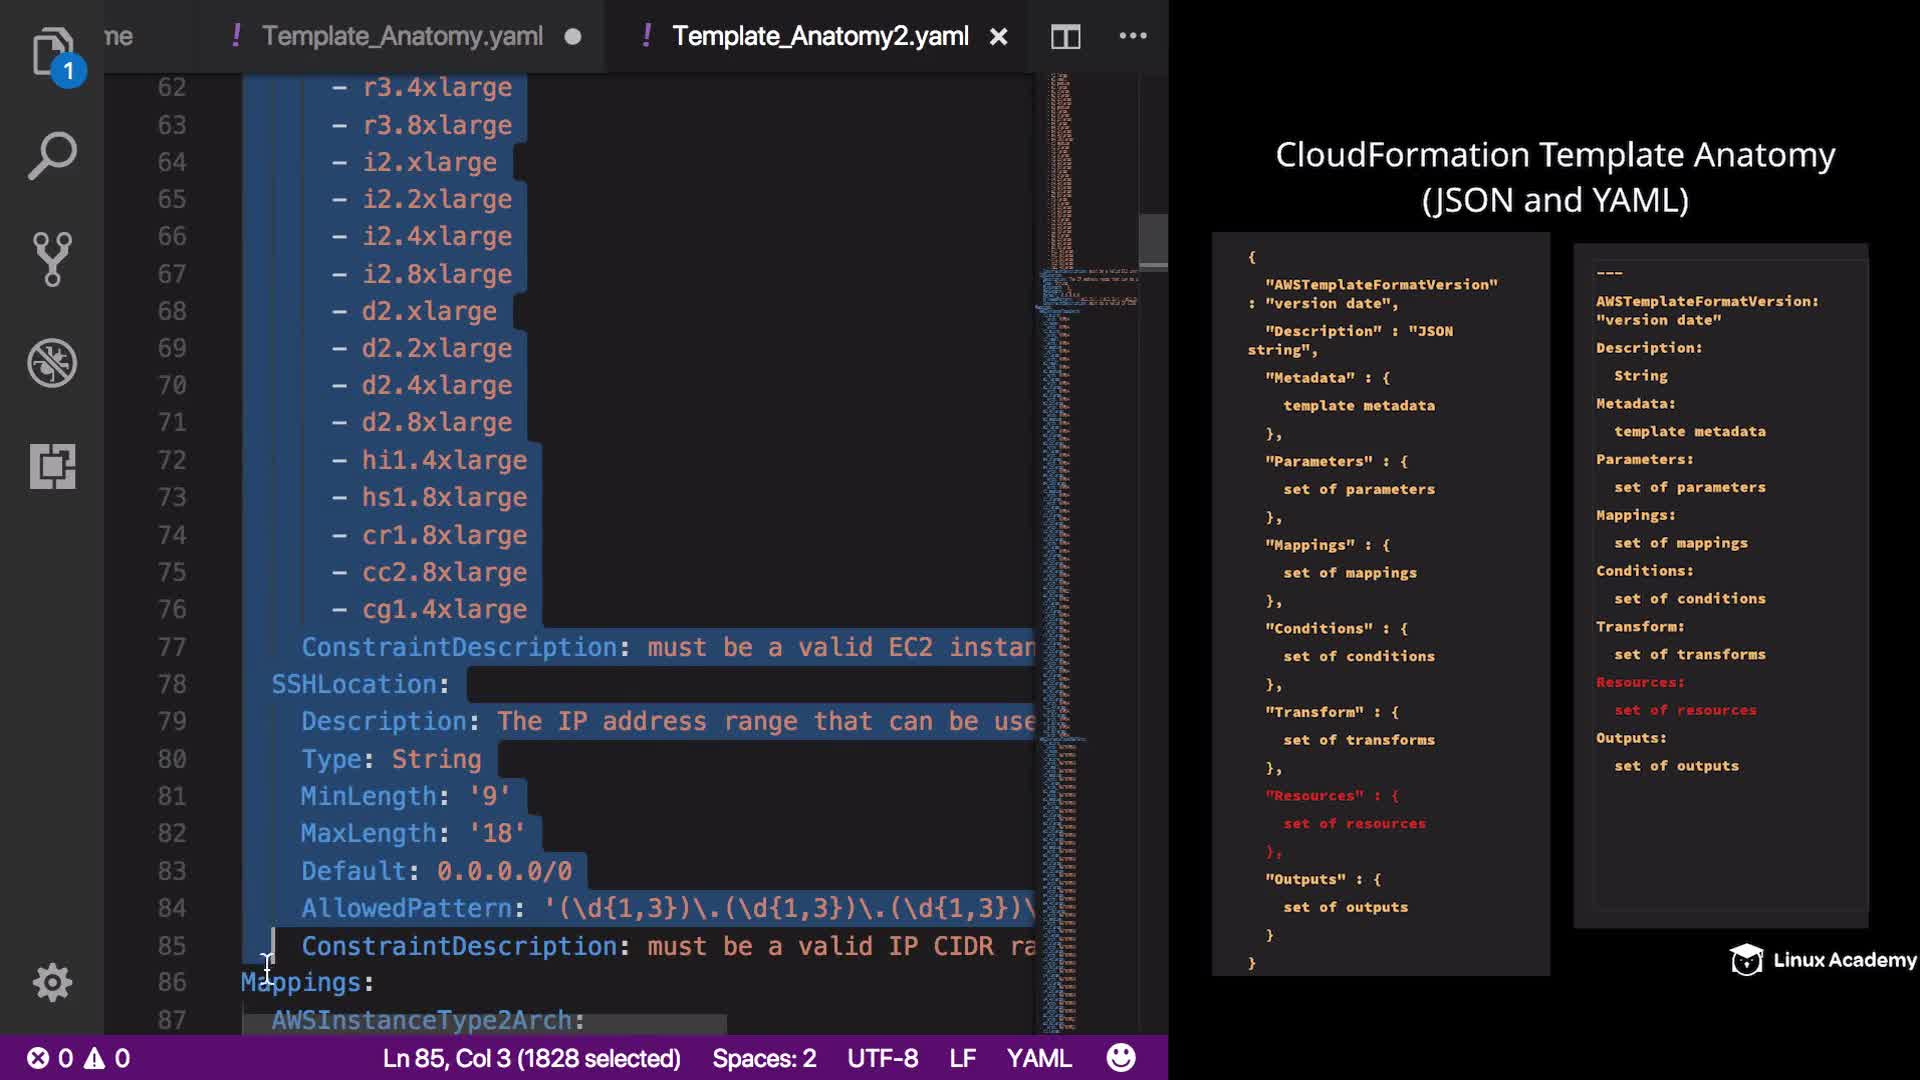
Task: Select the Template_Anatomy2.yaml tab
Action: point(819,37)
